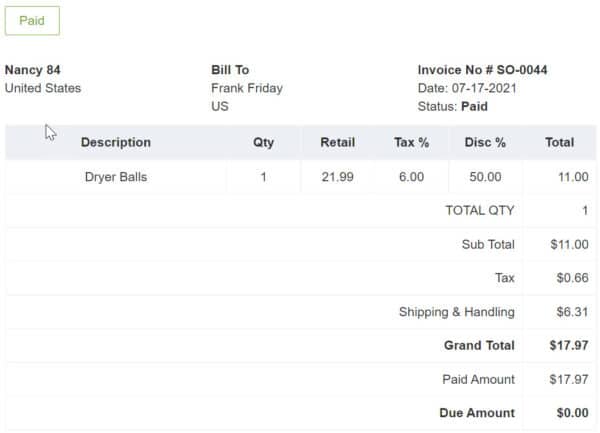Click the Retail column header
The image size is (600, 433).
click(338, 142)
